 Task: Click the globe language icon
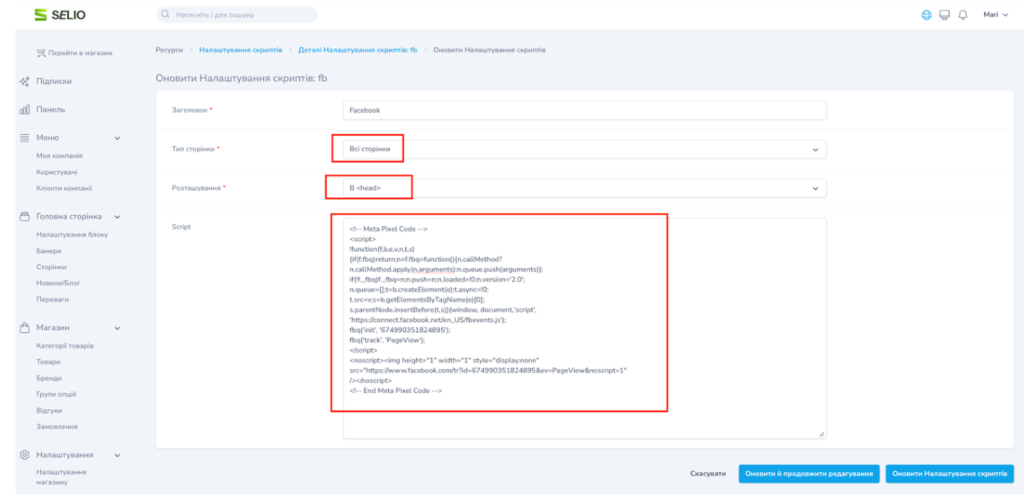click(926, 15)
